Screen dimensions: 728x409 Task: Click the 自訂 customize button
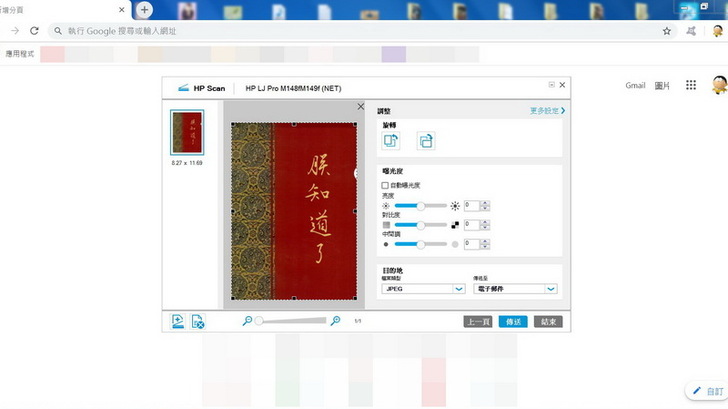pos(709,391)
